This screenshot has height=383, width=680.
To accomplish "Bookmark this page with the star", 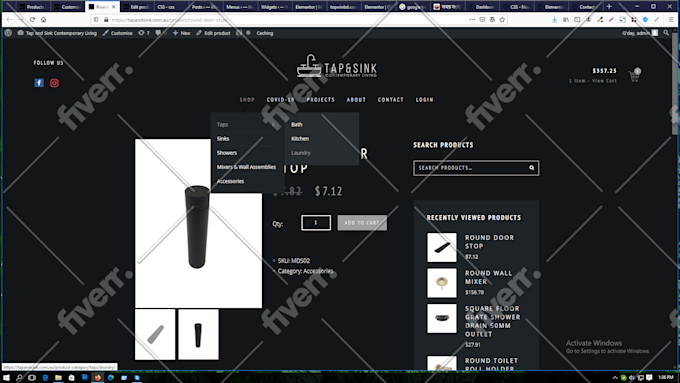I will pyautogui.click(x=502, y=20).
